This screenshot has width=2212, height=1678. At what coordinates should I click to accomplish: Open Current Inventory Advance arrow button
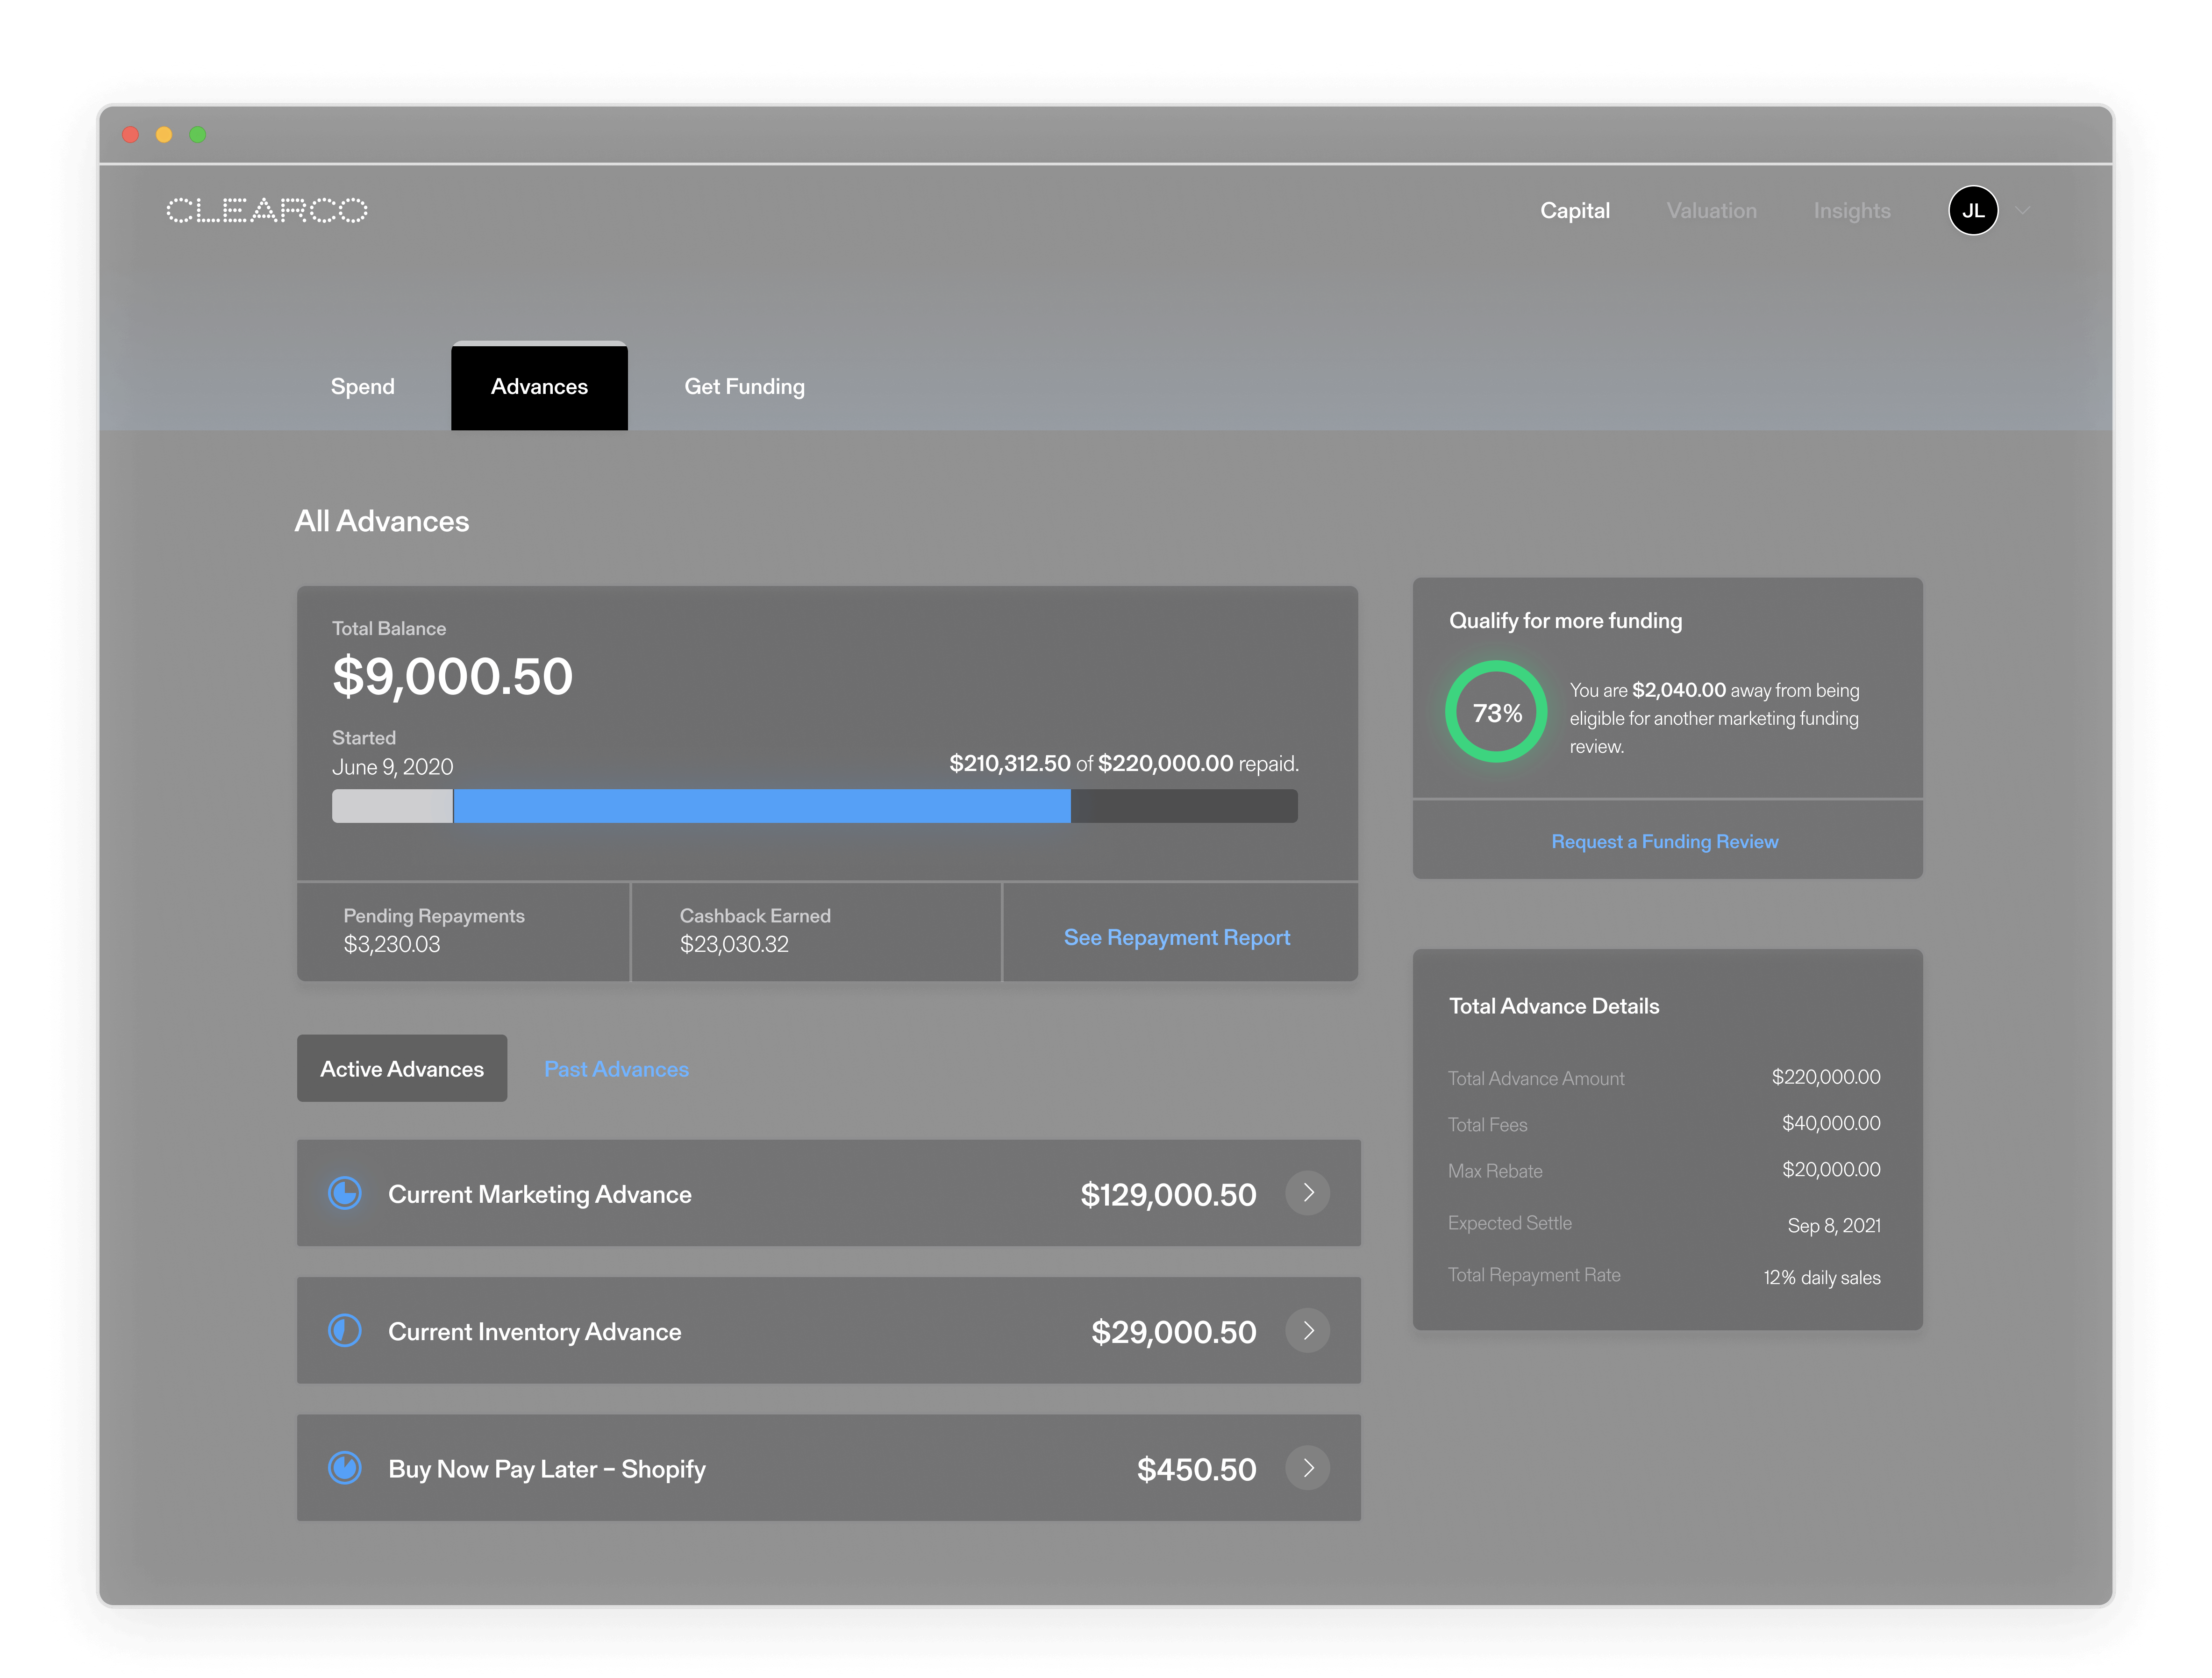[1307, 1330]
